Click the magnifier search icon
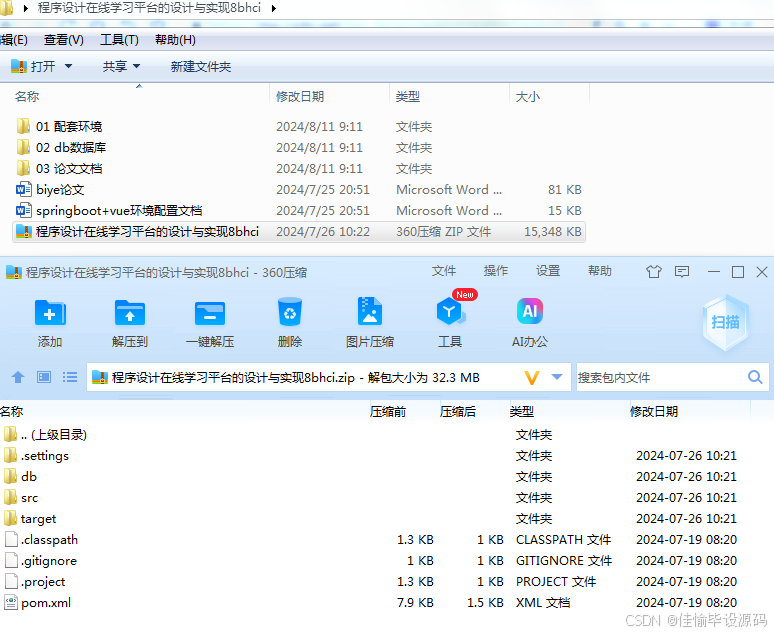 pyautogui.click(x=755, y=377)
